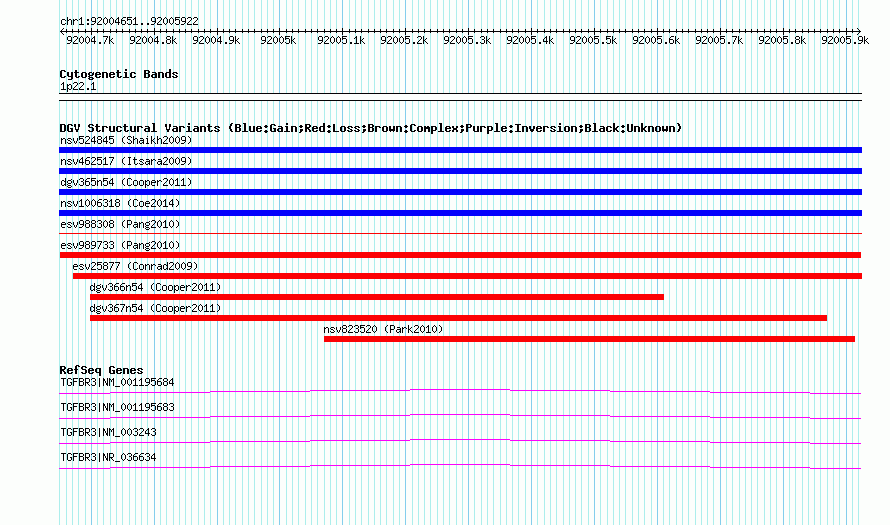This screenshot has height=525, width=890.
Task: Click the chr1:92004651..92005922 region label
Action: point(129,22)
